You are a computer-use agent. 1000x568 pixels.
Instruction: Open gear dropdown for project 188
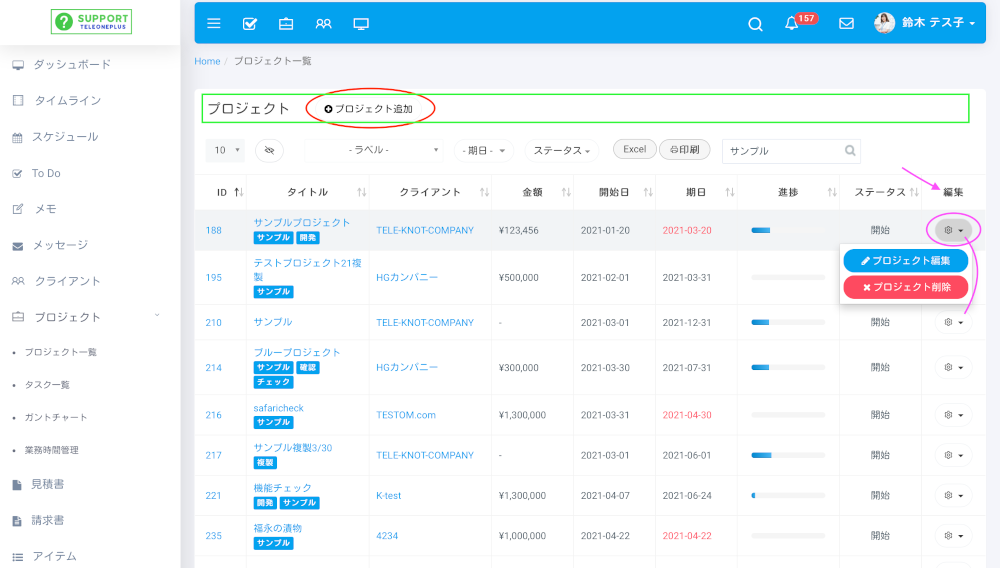coord(953,230)
